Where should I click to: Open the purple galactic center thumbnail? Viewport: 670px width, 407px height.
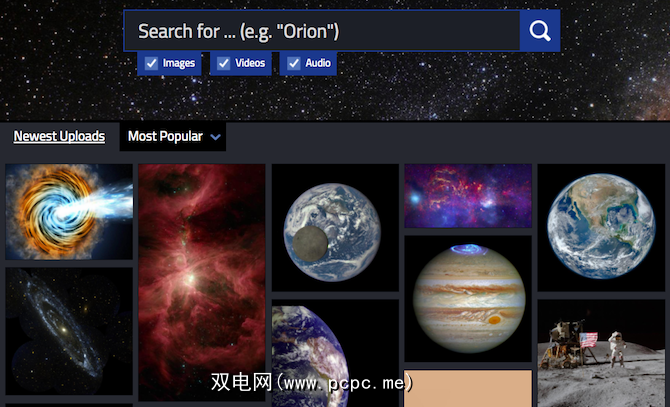coord(468,196)
